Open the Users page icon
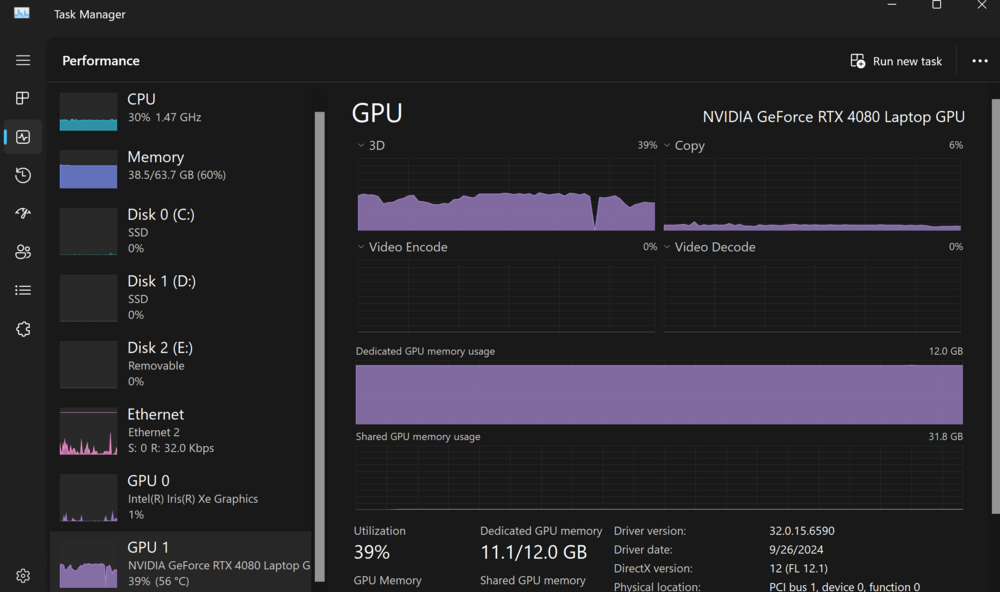This screenshot has height=592, width=1000. pos(23,252)
